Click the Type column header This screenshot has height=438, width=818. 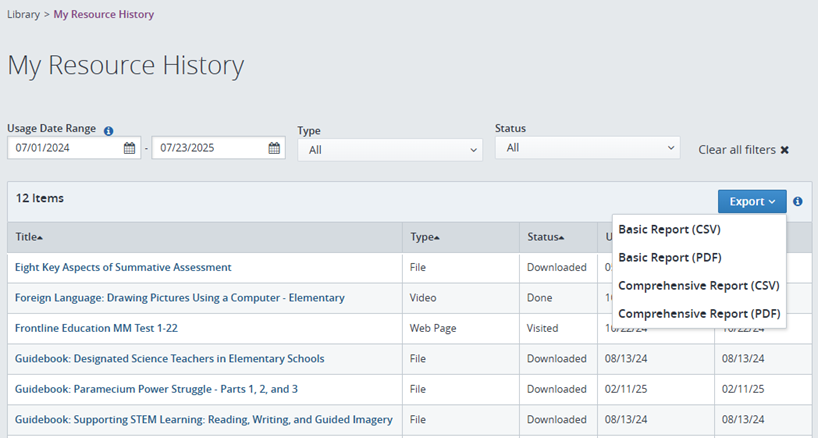pos(461,237)
